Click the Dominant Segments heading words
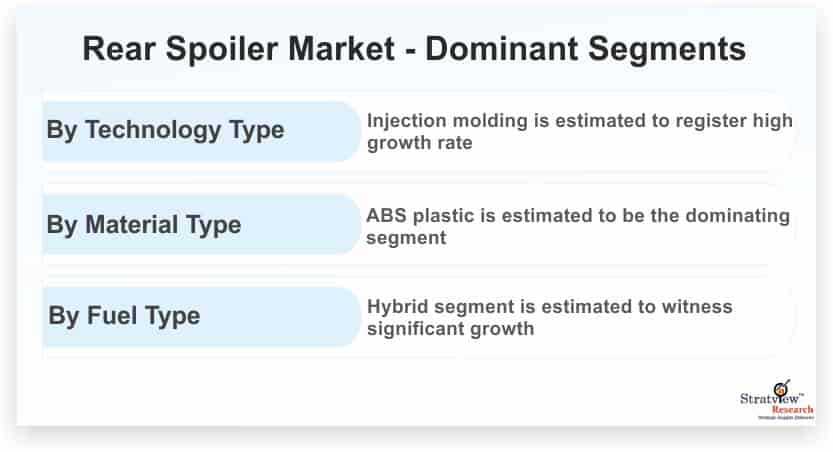The image size is (833, 452). click(x=585, y=49)
